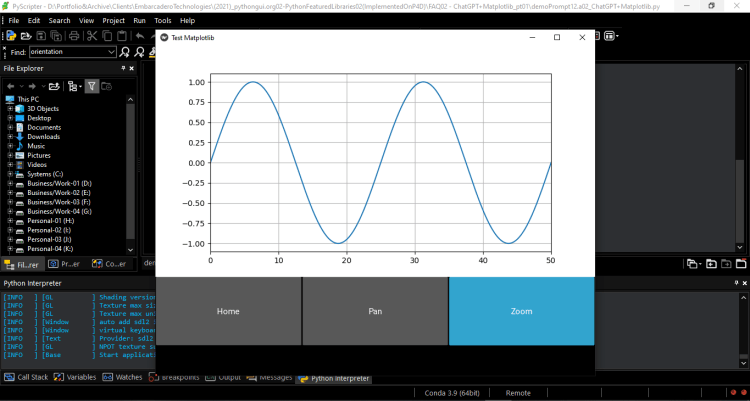Viewport: 750px width, 401px height.
Task: Open the Variables tab
Action: coord(75,377)
